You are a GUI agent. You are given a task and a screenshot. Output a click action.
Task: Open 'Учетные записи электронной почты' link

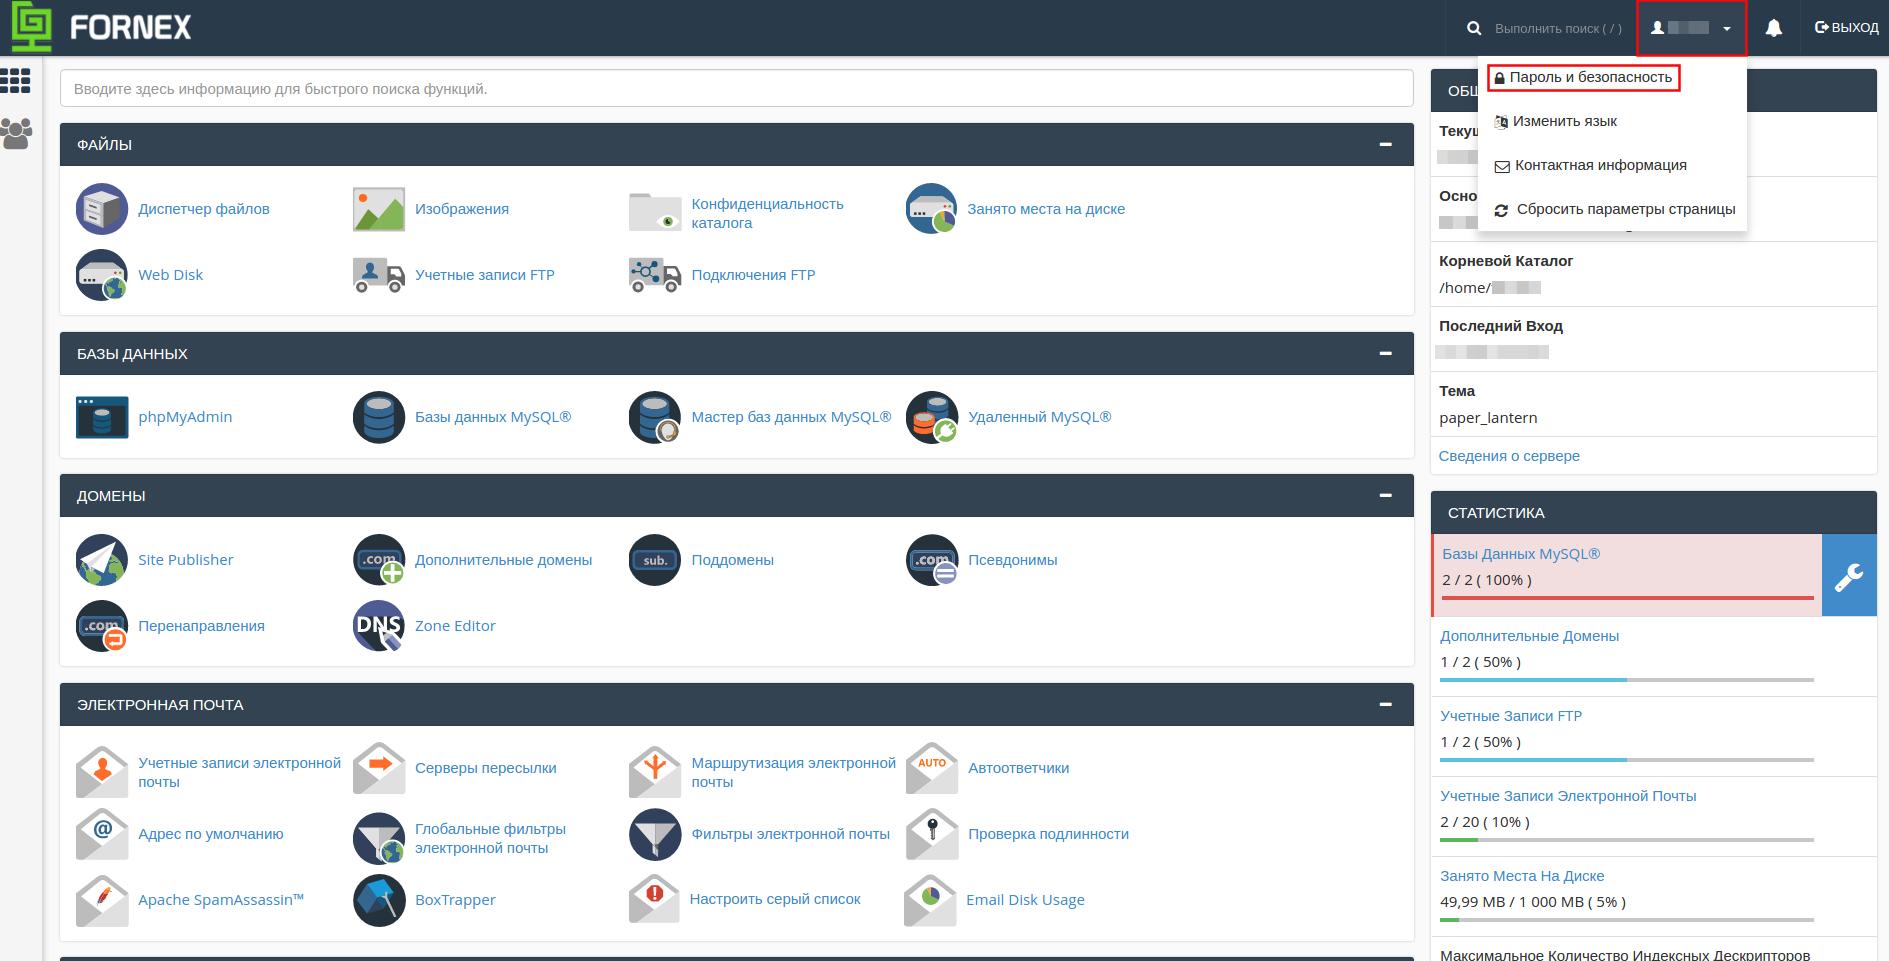coord(239,772)
